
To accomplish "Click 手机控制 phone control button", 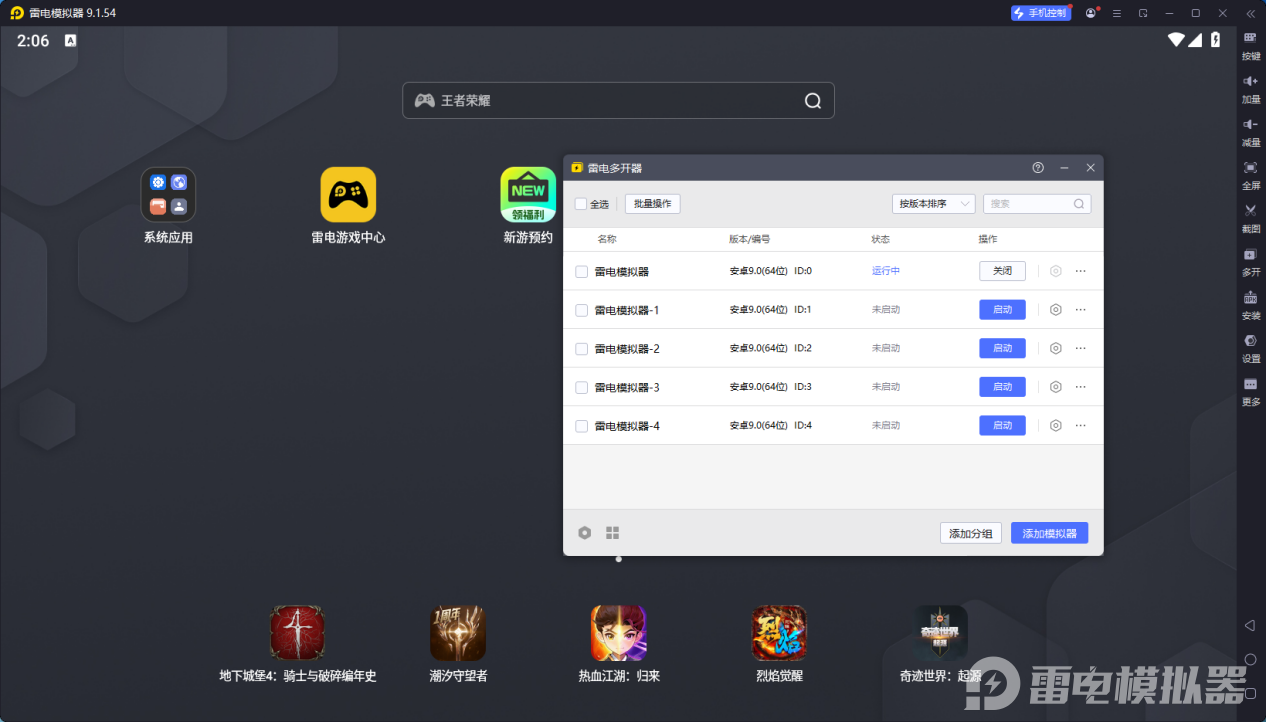I will (1041, 13).
